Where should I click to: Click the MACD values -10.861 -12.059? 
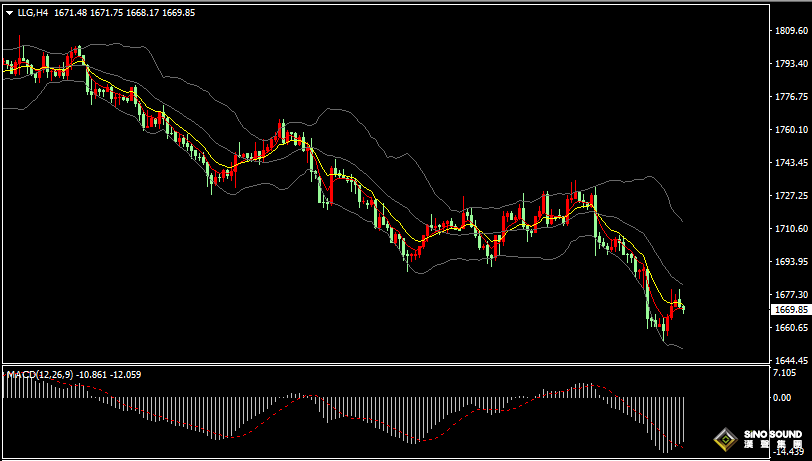tap(108, 374)
